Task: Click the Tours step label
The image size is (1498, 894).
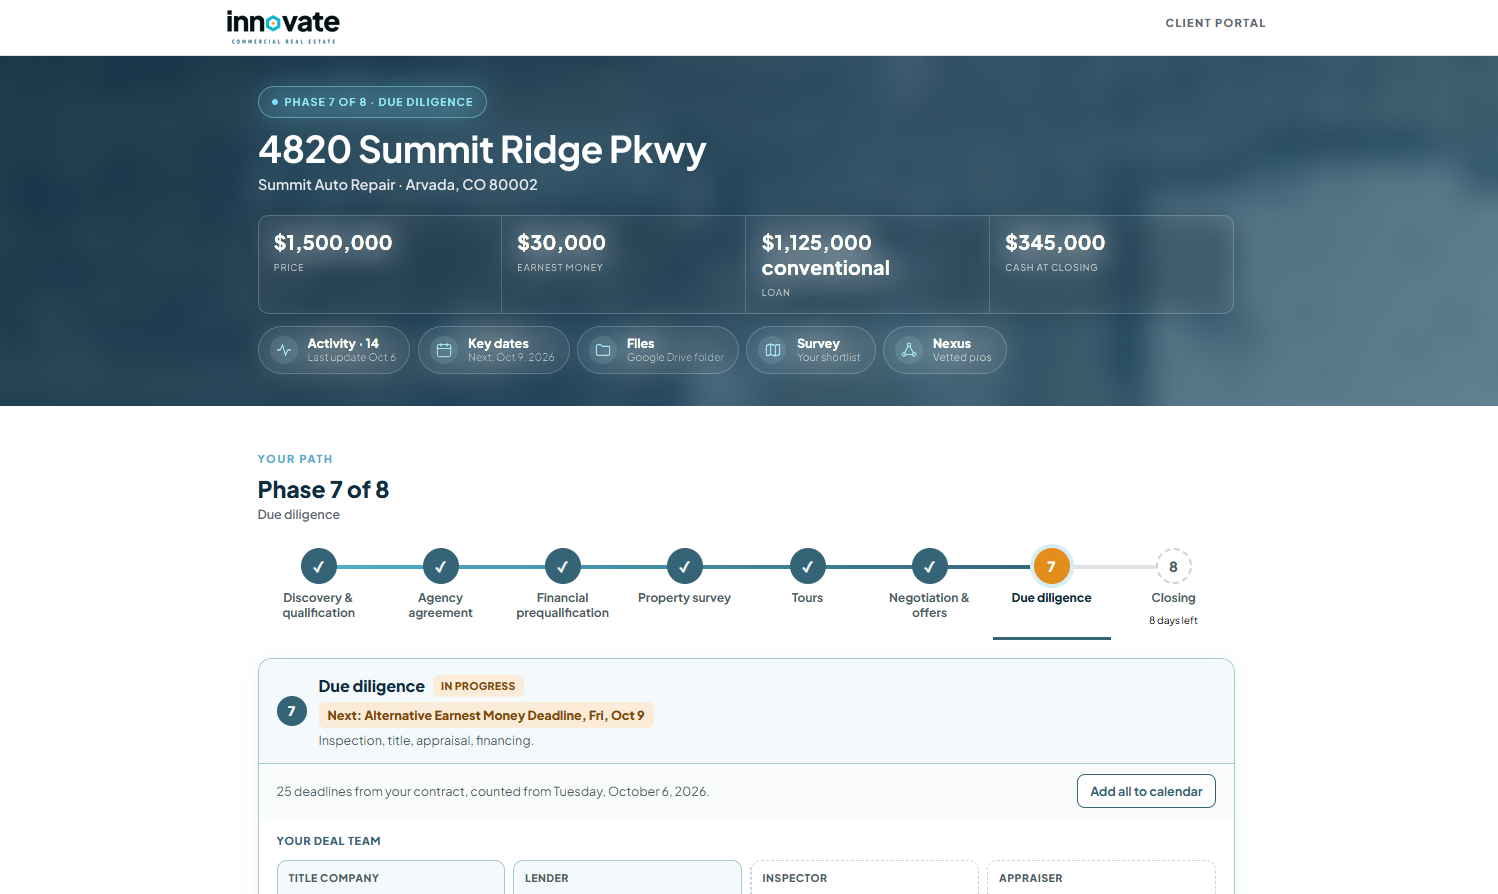Action: click(x=808, y=598)
